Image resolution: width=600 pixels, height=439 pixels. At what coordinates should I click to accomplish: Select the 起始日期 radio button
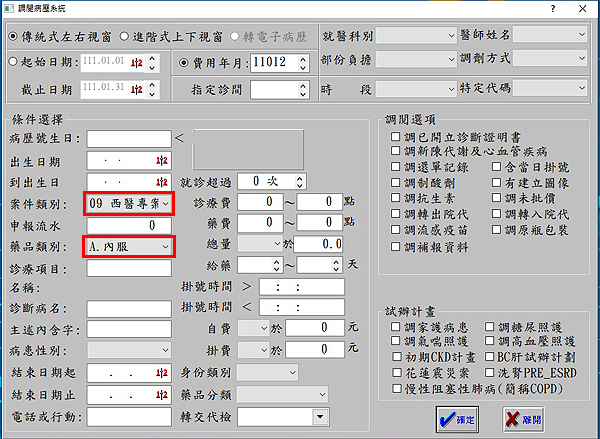pyautogui.click(x=11, y=62)
